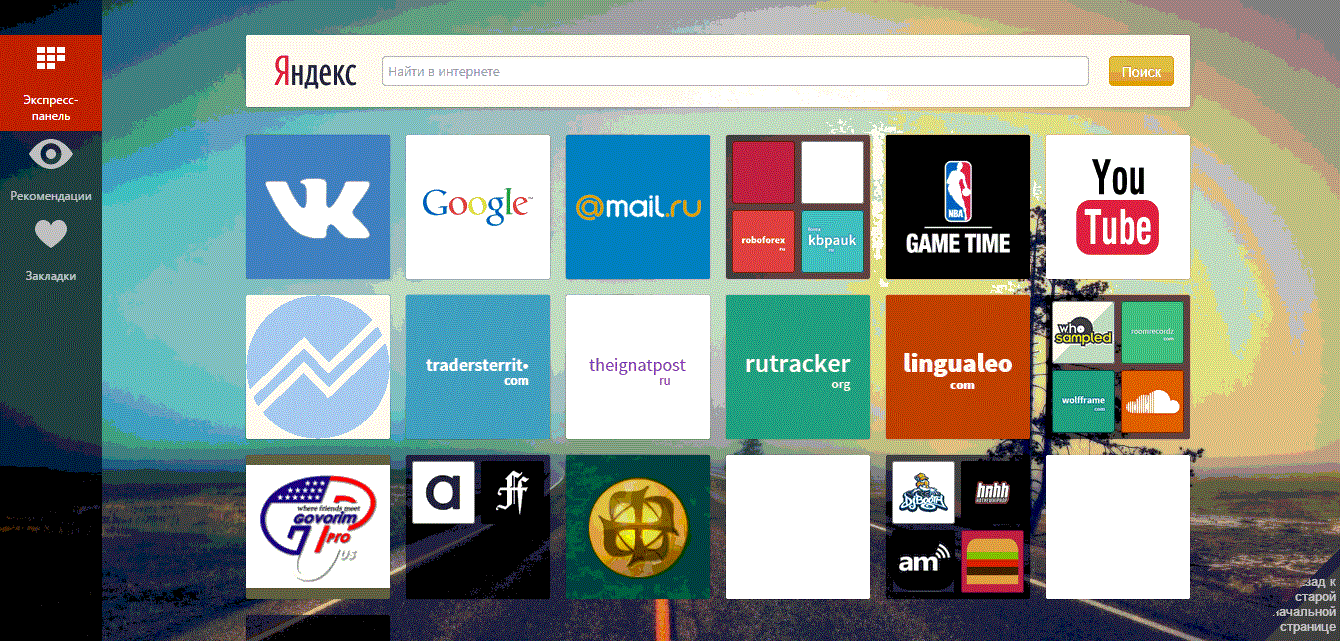This screenshot has width=1340, height=641.
Task: Click the Яндекс logo
Action: 314,72
